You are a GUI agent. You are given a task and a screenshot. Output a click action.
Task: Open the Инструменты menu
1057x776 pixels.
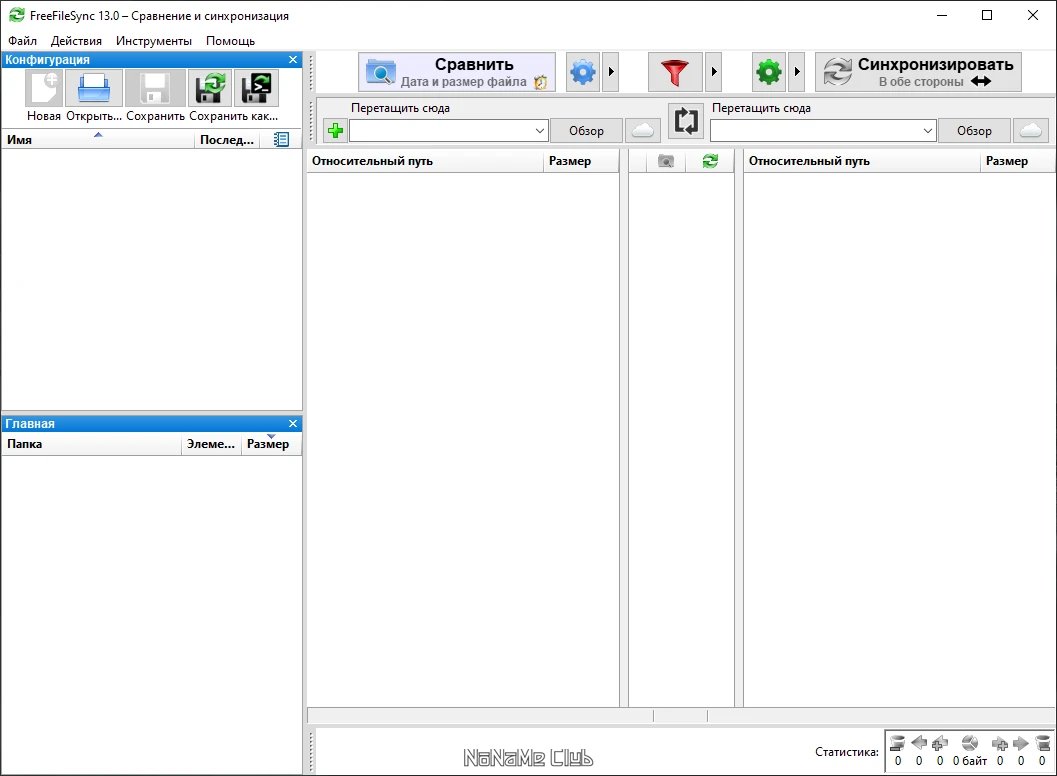(154, 41)
